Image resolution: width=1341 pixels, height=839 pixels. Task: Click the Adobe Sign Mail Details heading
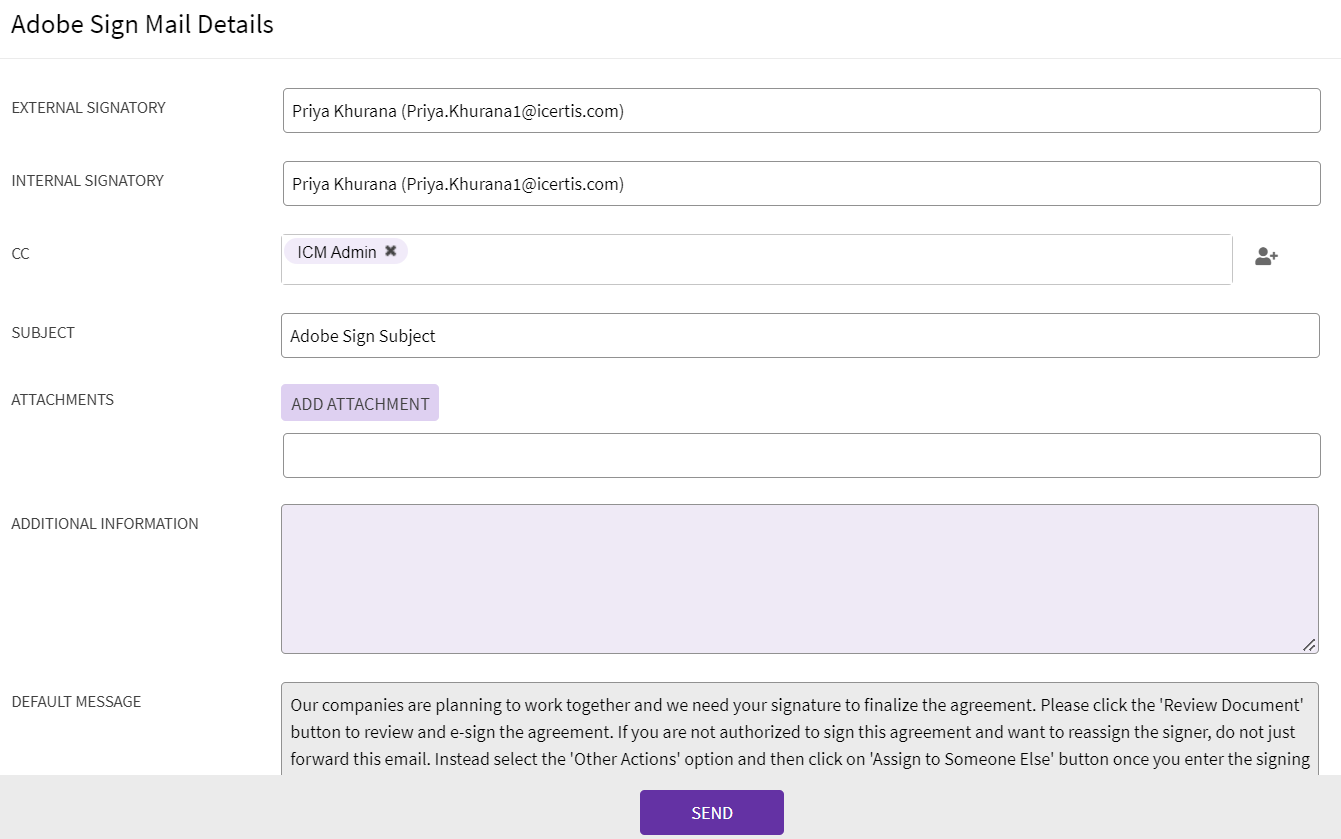(x=142, y=25)
